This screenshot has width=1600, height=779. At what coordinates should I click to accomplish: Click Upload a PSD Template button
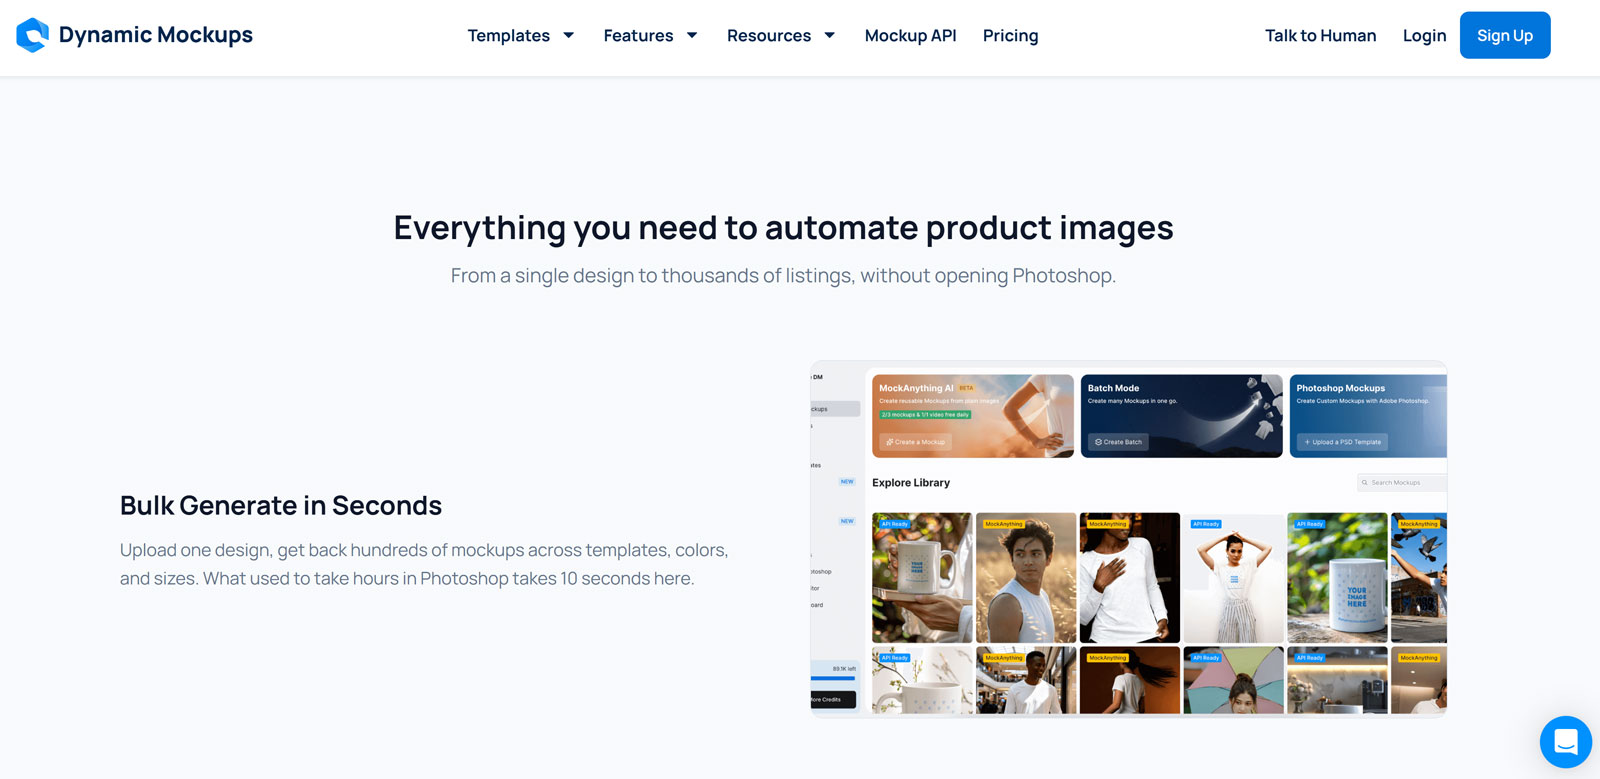tap(1342, 442)
